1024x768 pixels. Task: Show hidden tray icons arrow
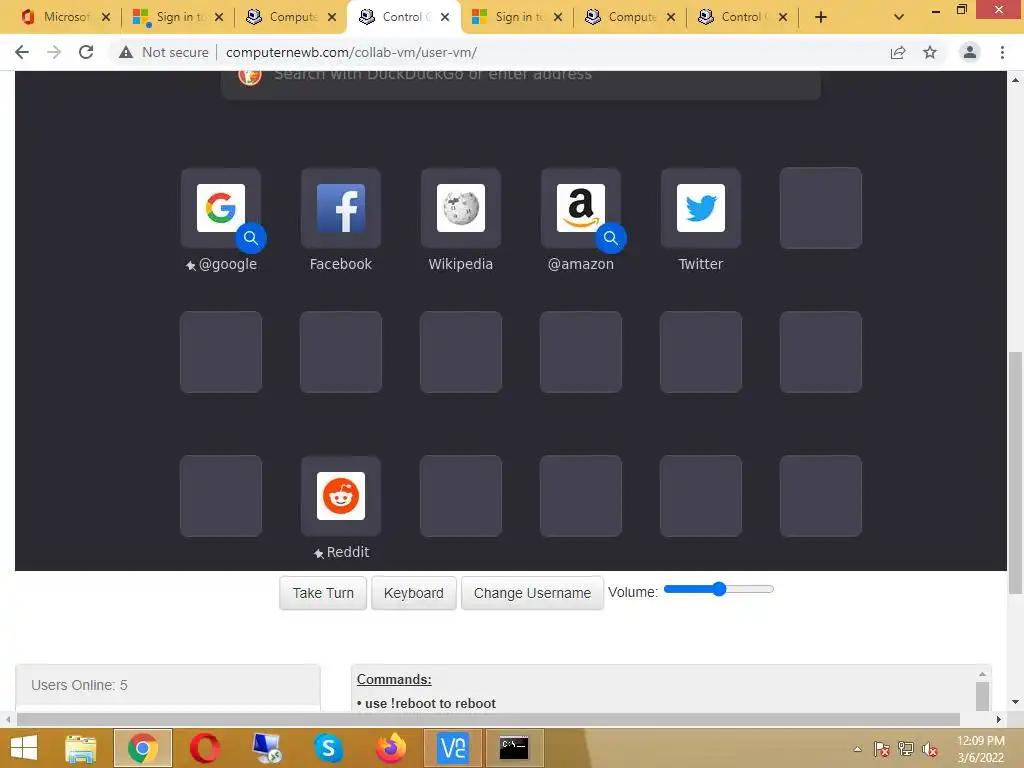(857, 749)
